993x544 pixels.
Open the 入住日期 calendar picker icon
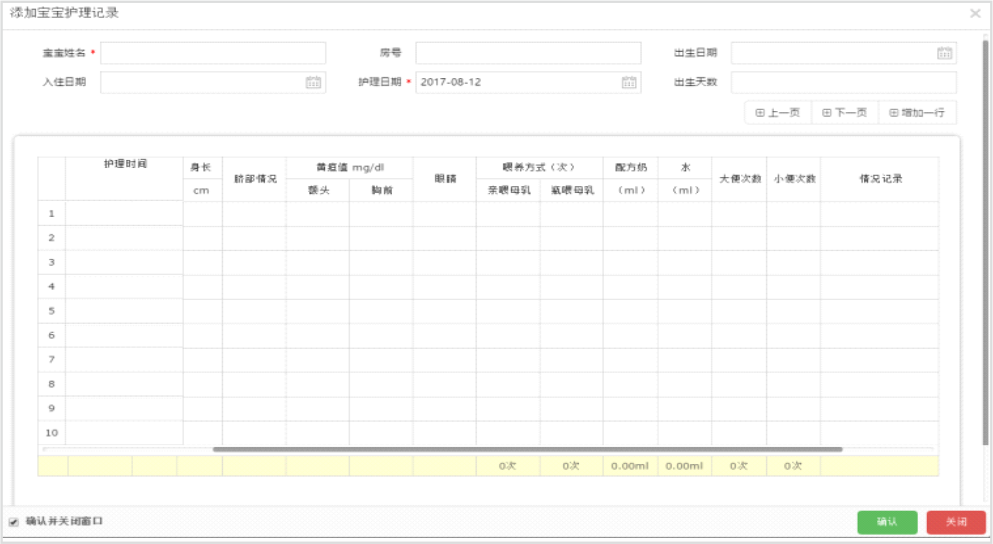313,82
